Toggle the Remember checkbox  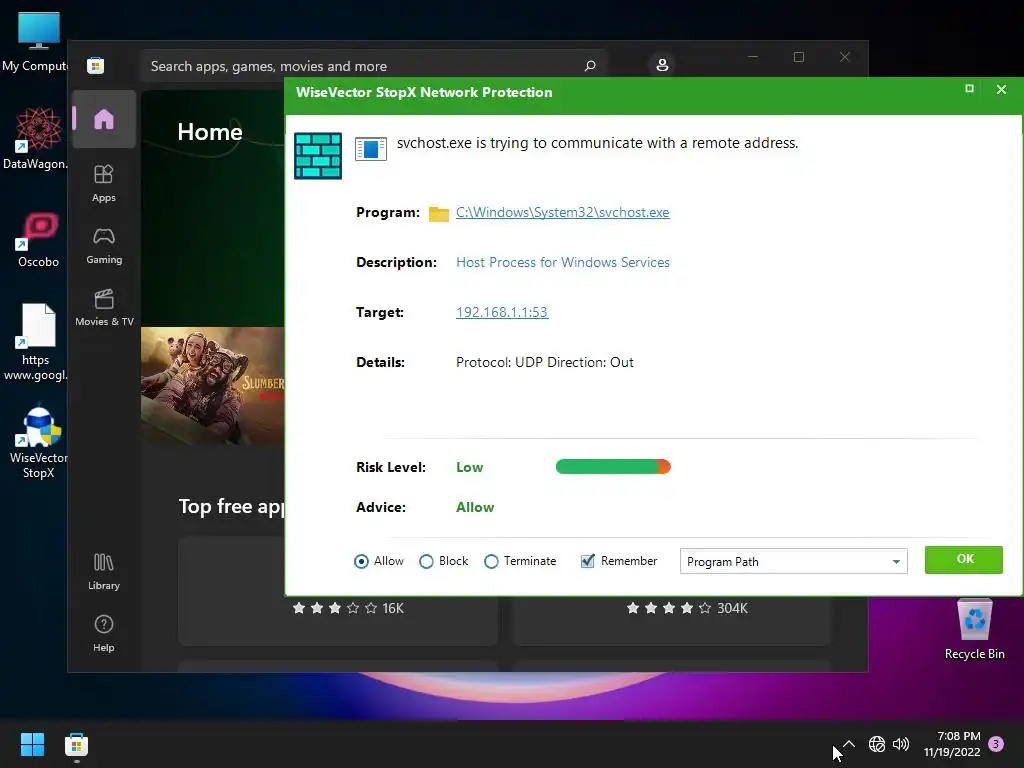(587, 561)
